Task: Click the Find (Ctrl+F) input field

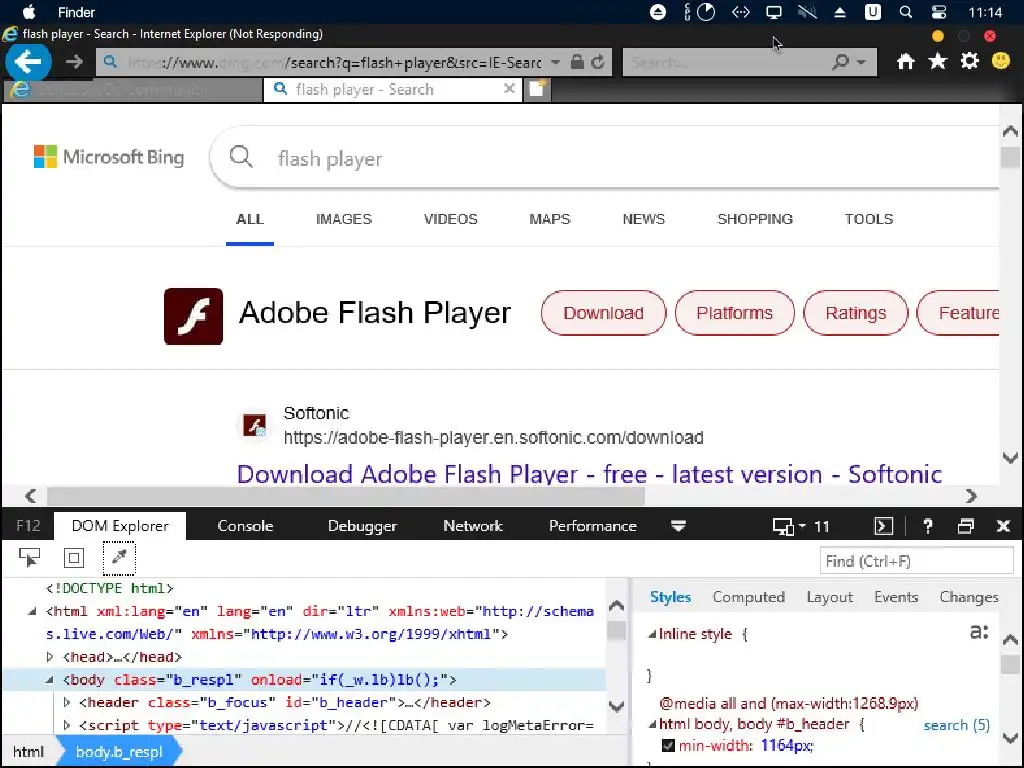Action: 916,561
